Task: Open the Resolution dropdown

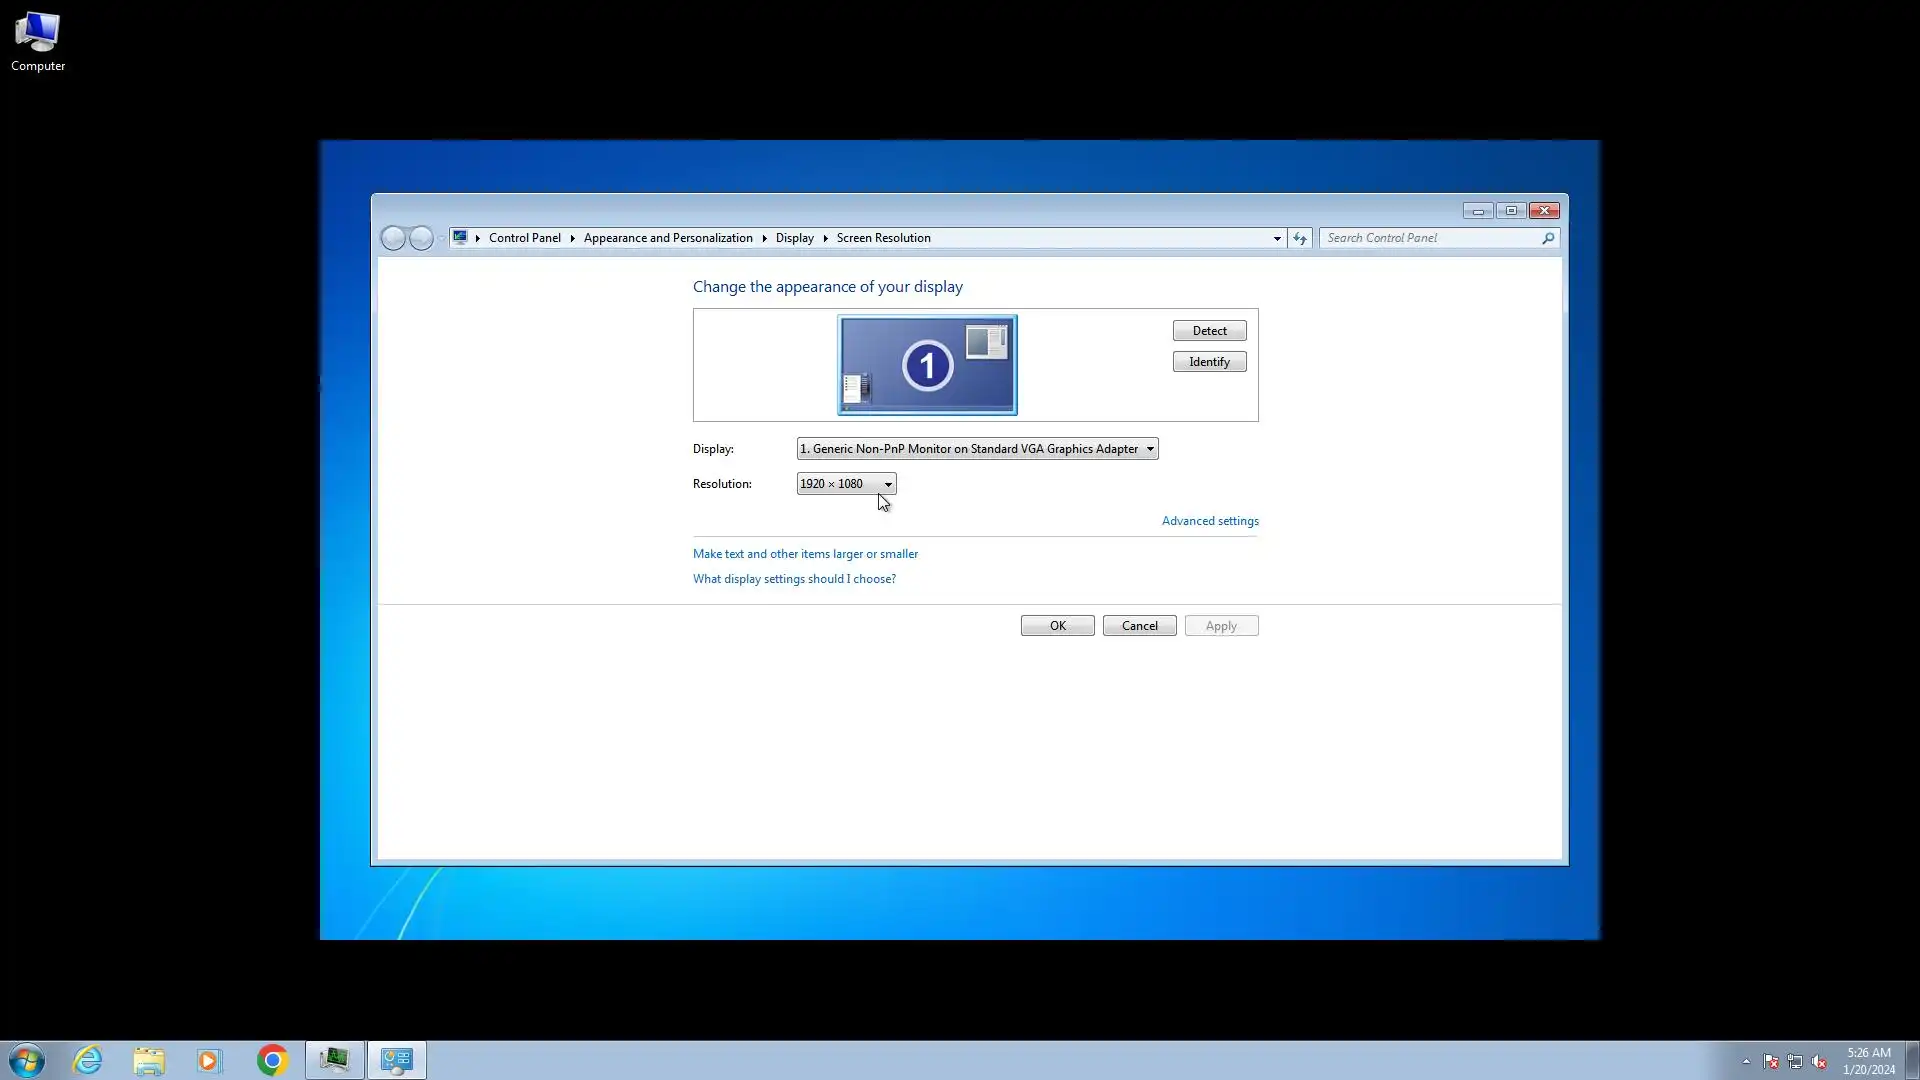Action: (x=846, y=484)
